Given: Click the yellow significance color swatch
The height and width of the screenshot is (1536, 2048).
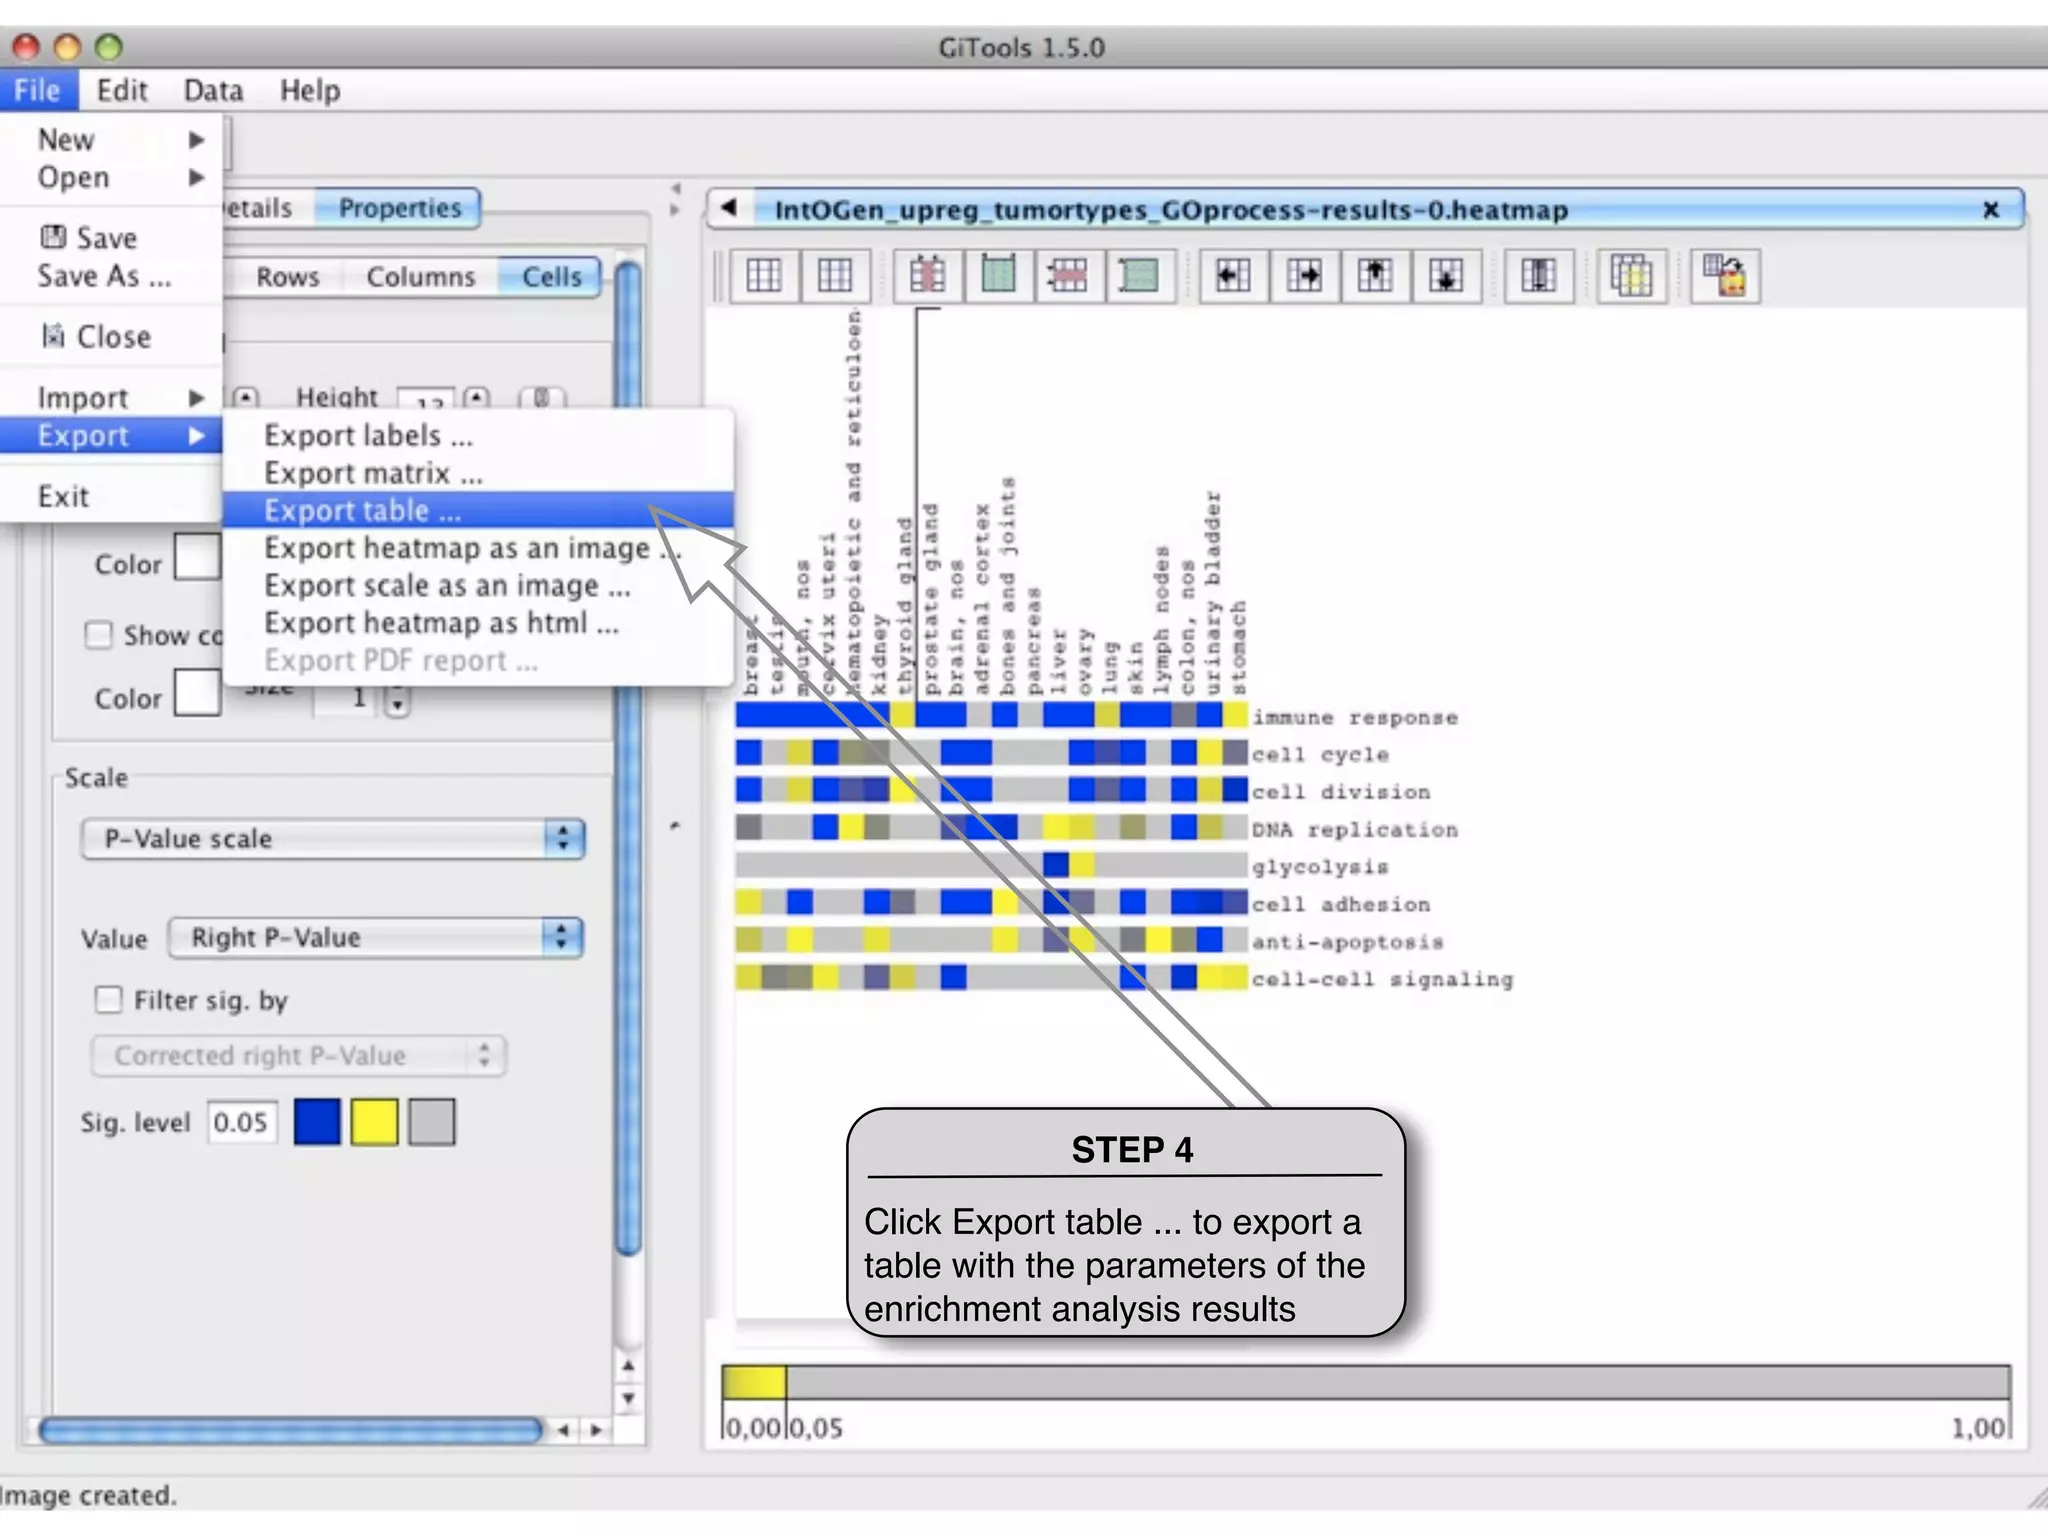Looking at the screenshot, I should point(375,1122).
